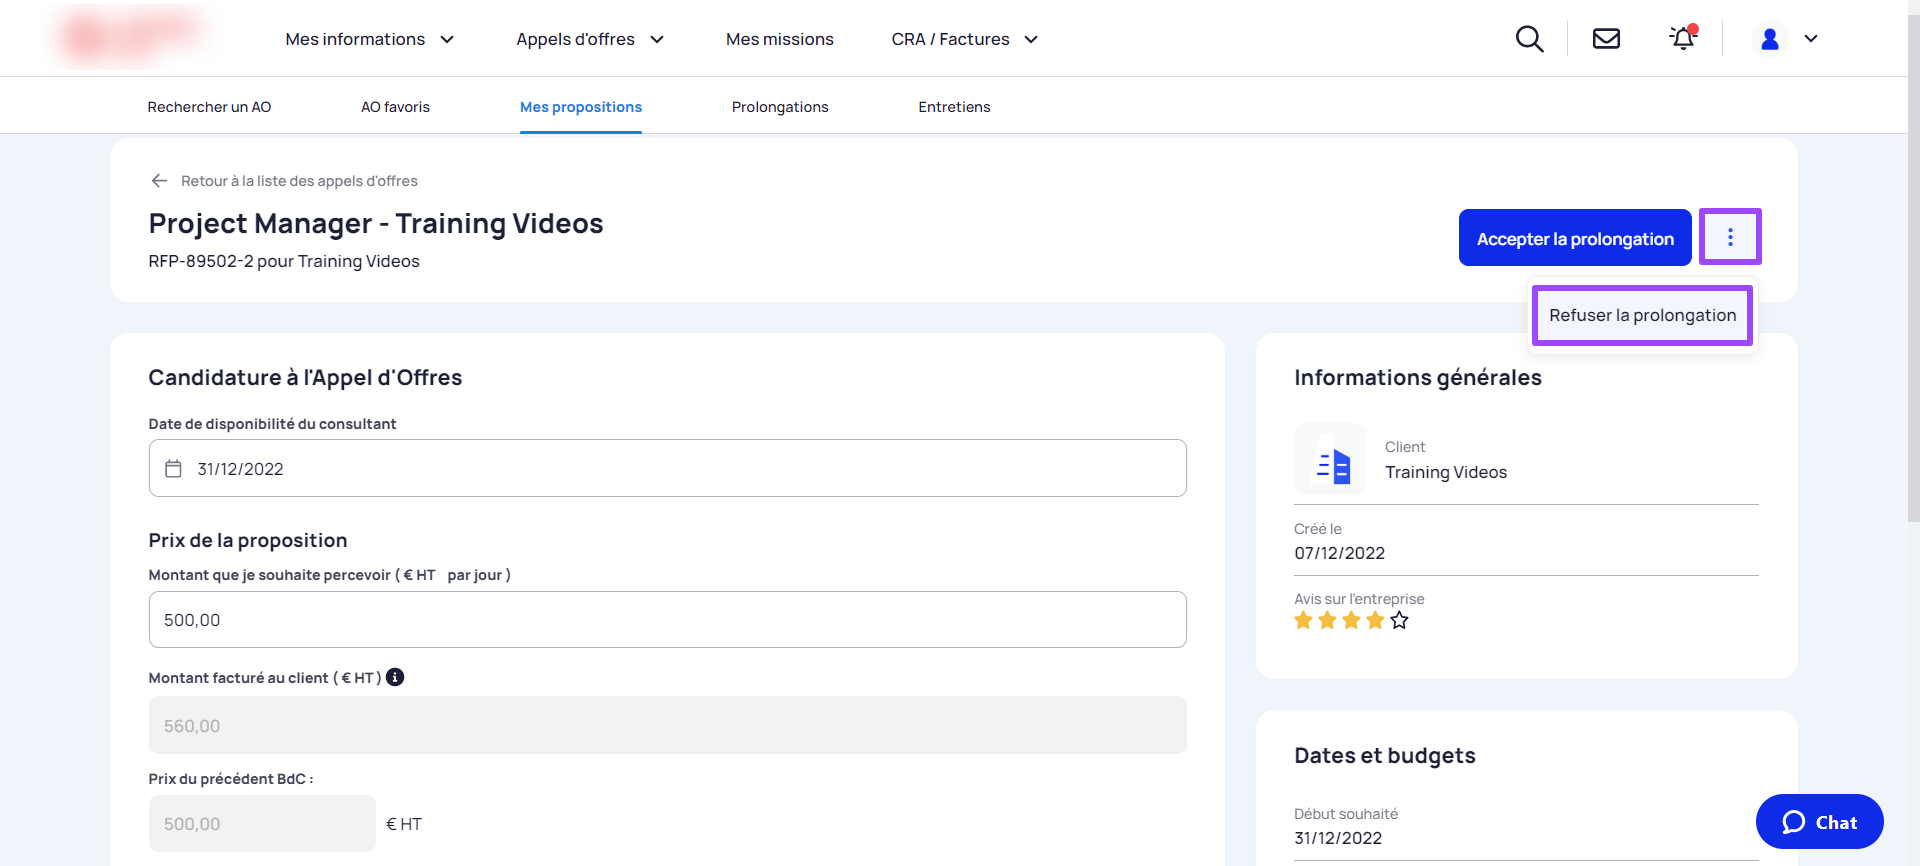Expand the user account chevron
Screen dimensions: 1920x866
(x=1811, y=39)
